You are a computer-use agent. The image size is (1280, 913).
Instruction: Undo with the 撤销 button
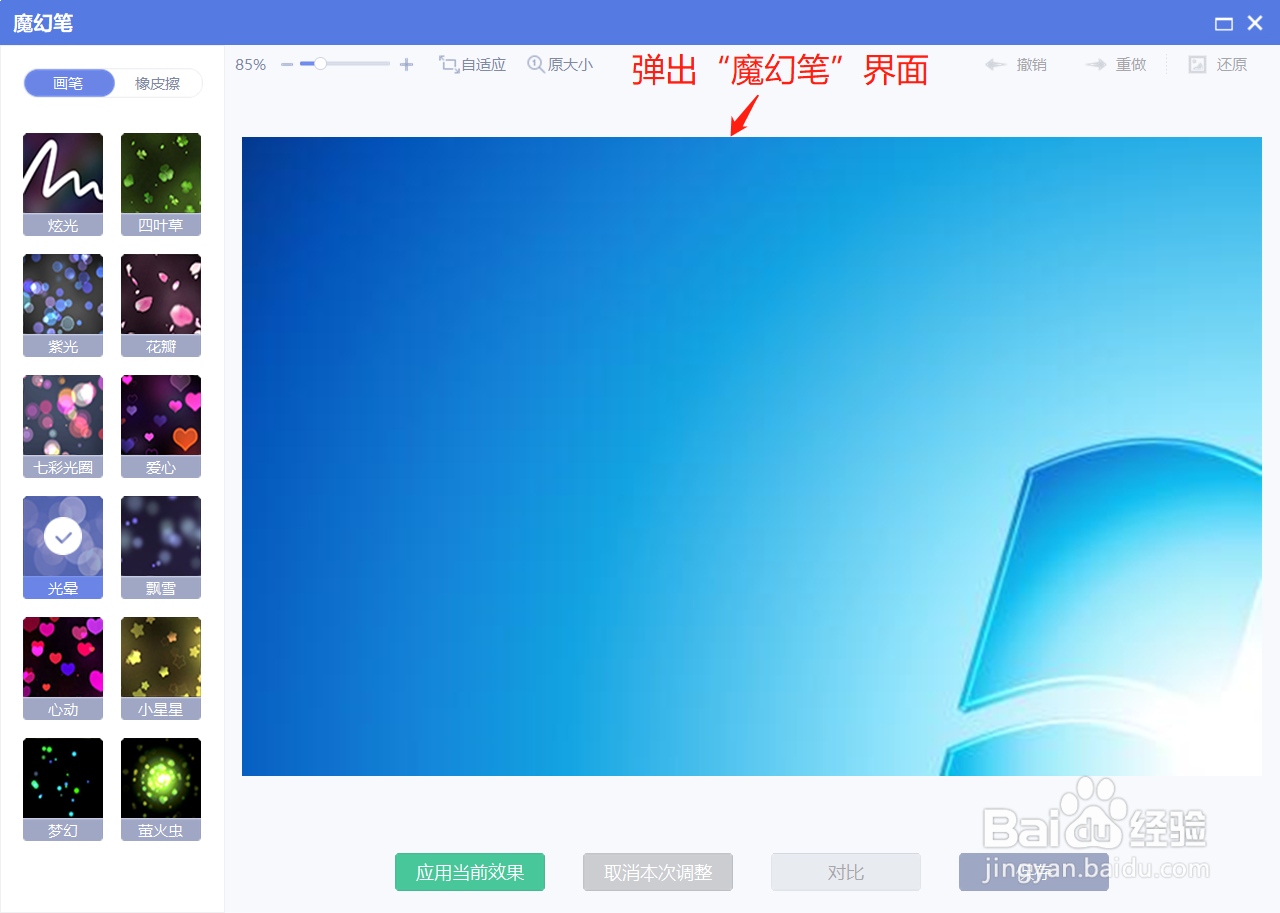pyautogui.click(x=1016, y=64)
